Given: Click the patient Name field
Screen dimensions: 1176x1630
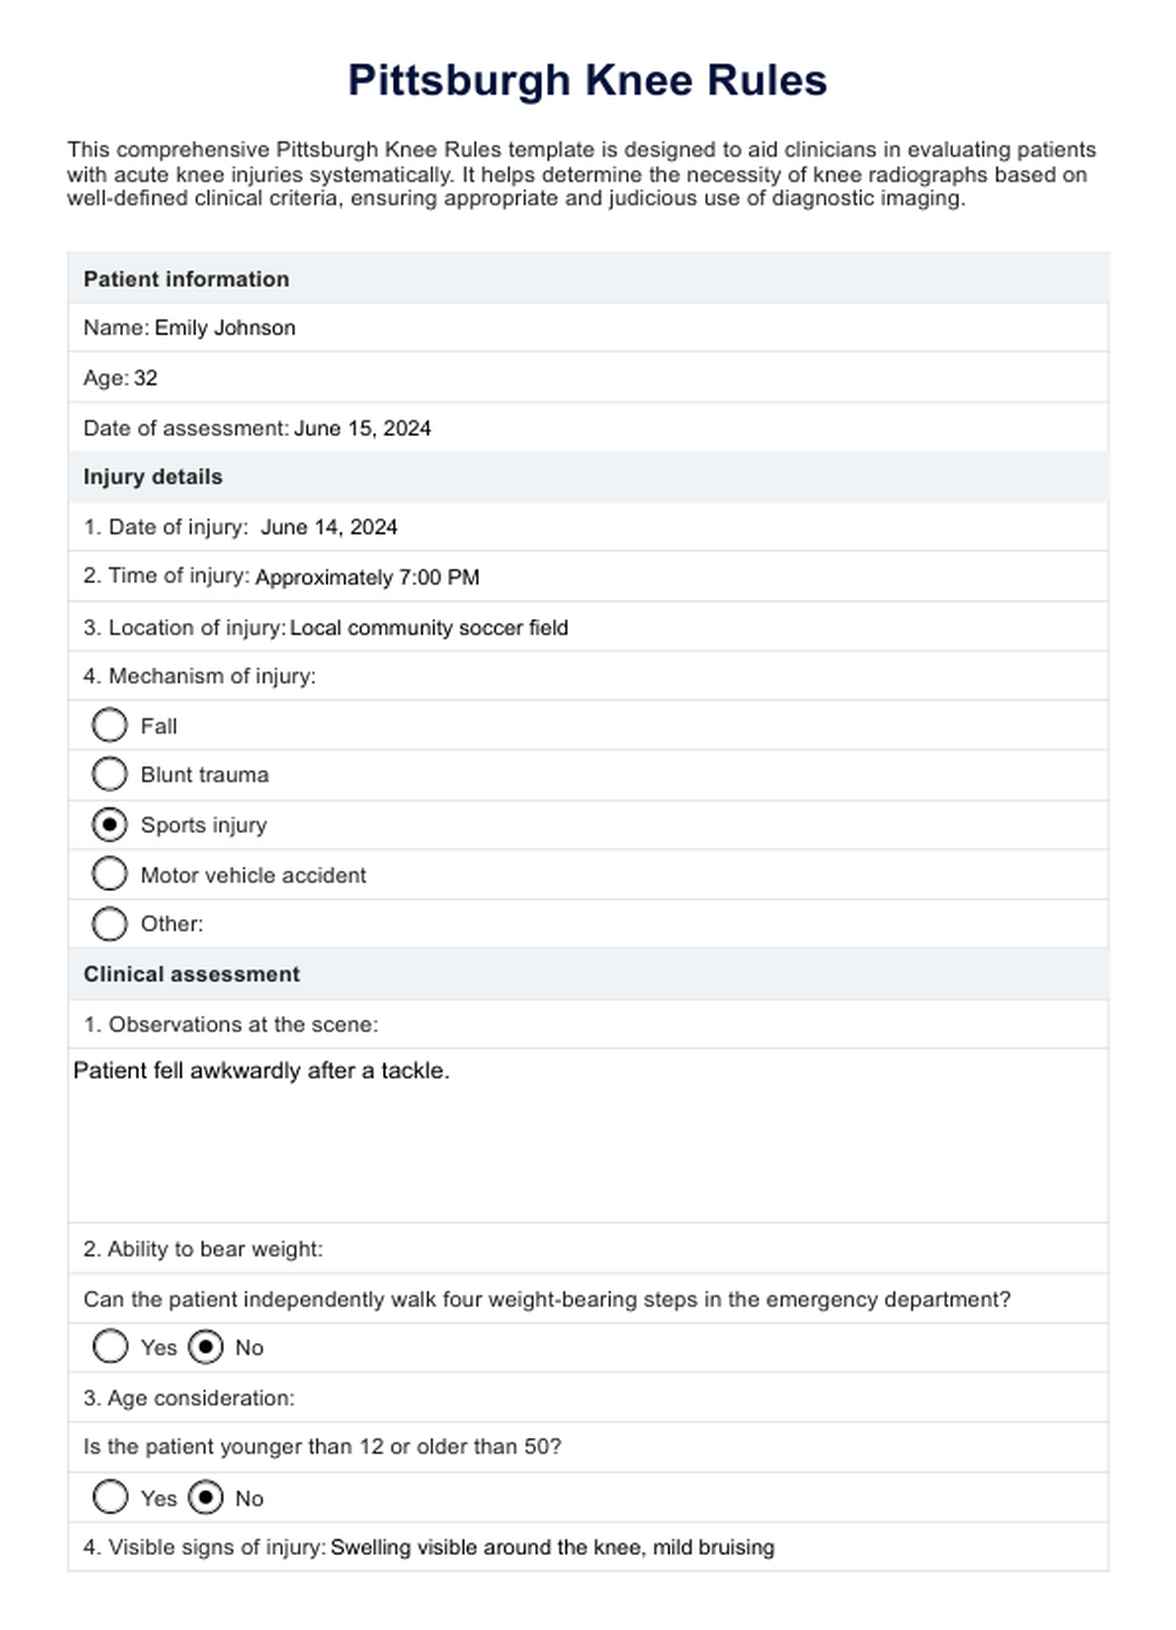Looking at the screenshot, I should (225, 328).
